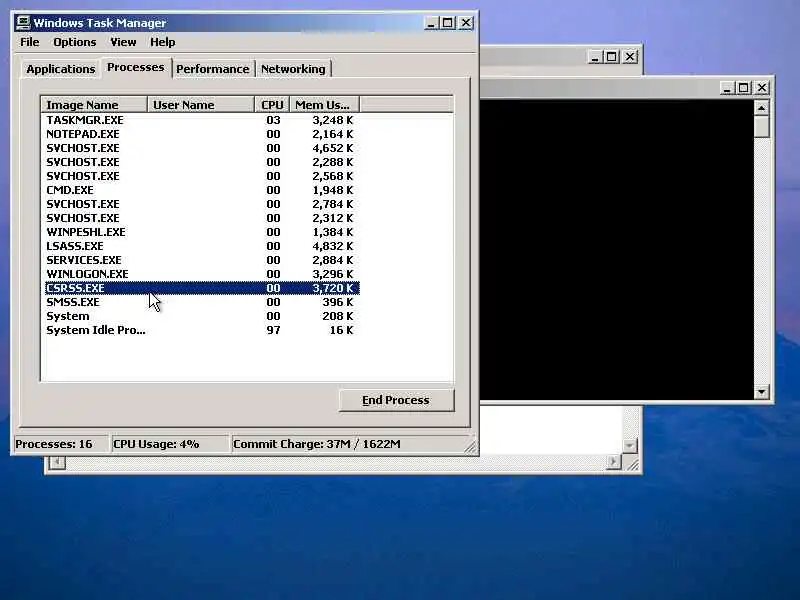This screenshot has width=800, height=600.
Task: Open the View menu
Action: pyautogui.click(x=123, y=42)
